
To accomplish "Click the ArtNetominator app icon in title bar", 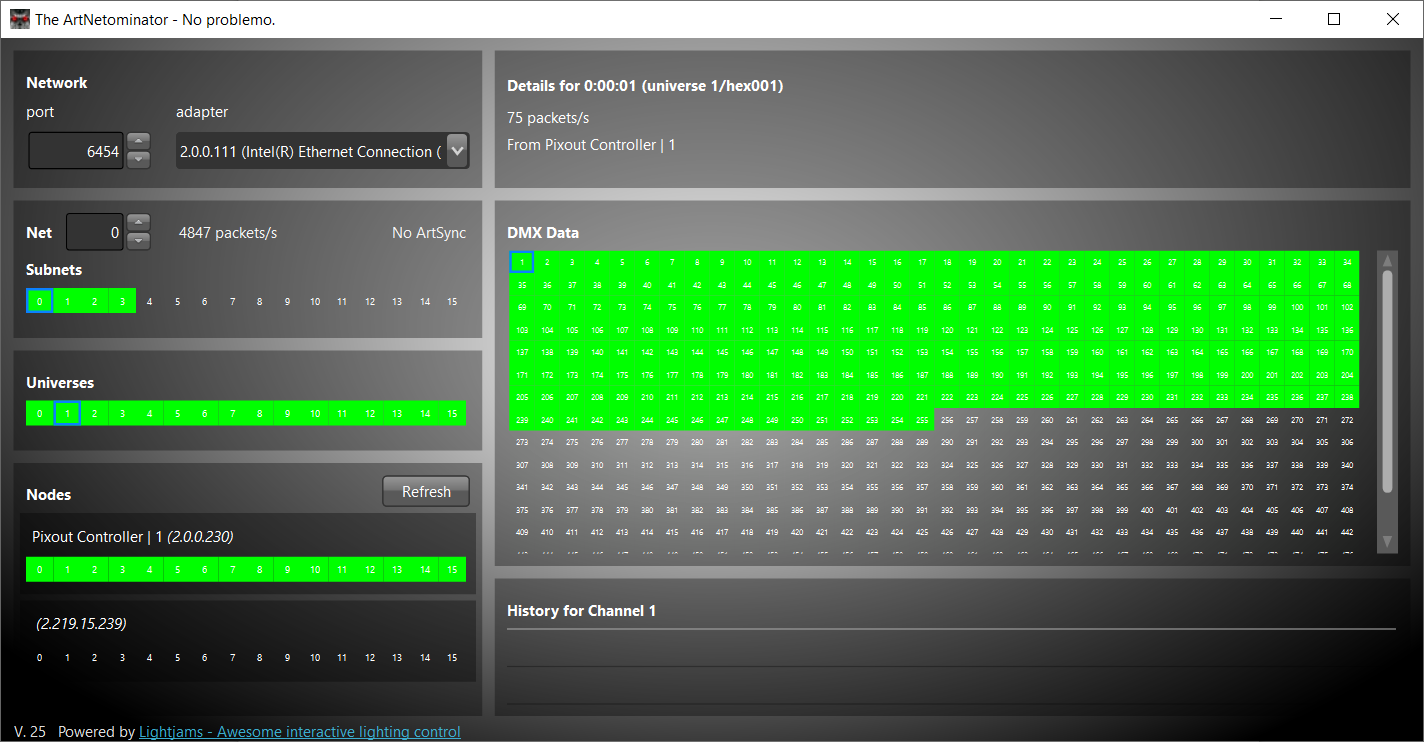I will (x=20, y=19).
